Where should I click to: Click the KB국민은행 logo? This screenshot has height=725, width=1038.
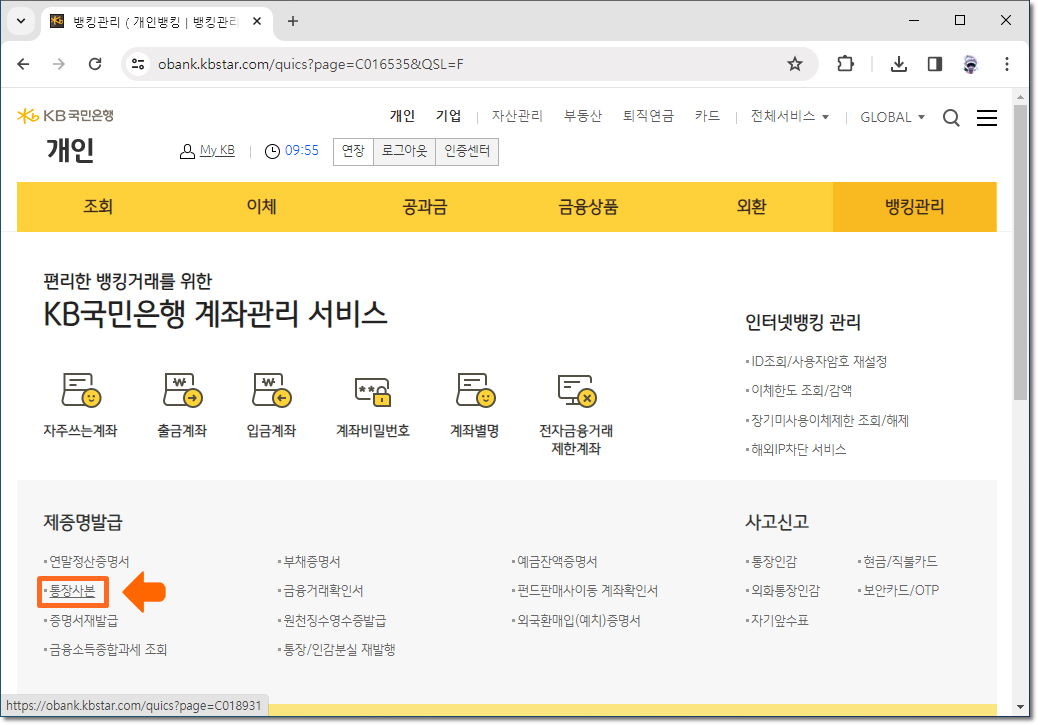[x=66, y=116]
